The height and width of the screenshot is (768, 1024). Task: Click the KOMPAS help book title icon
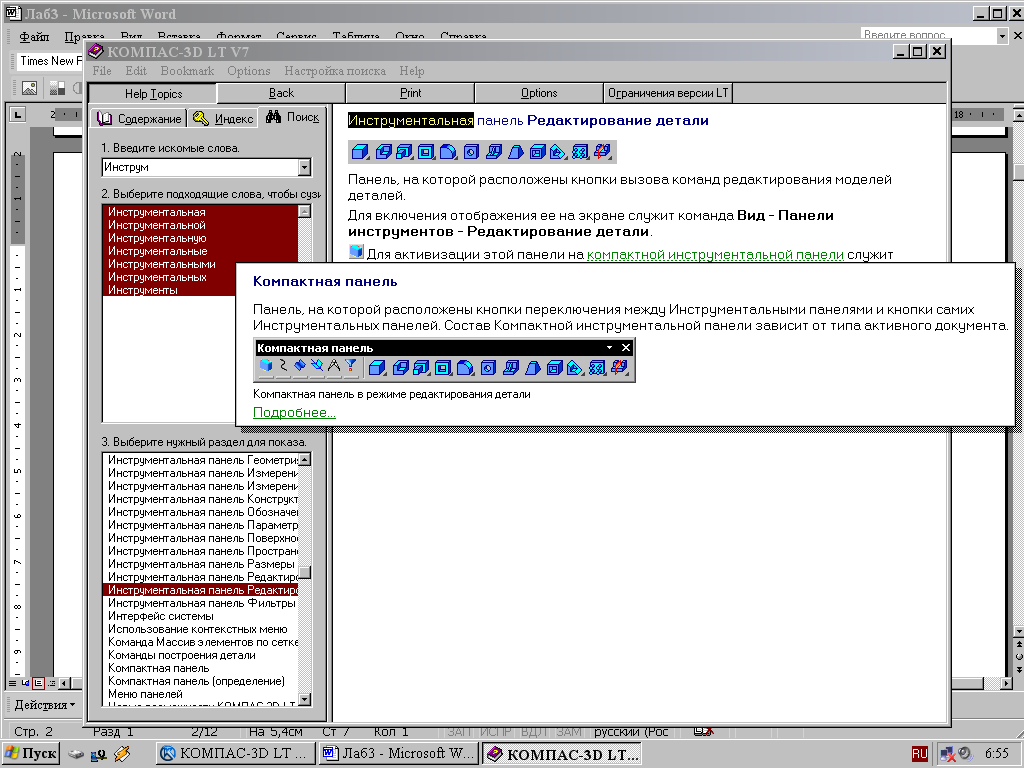coord(96,51)
